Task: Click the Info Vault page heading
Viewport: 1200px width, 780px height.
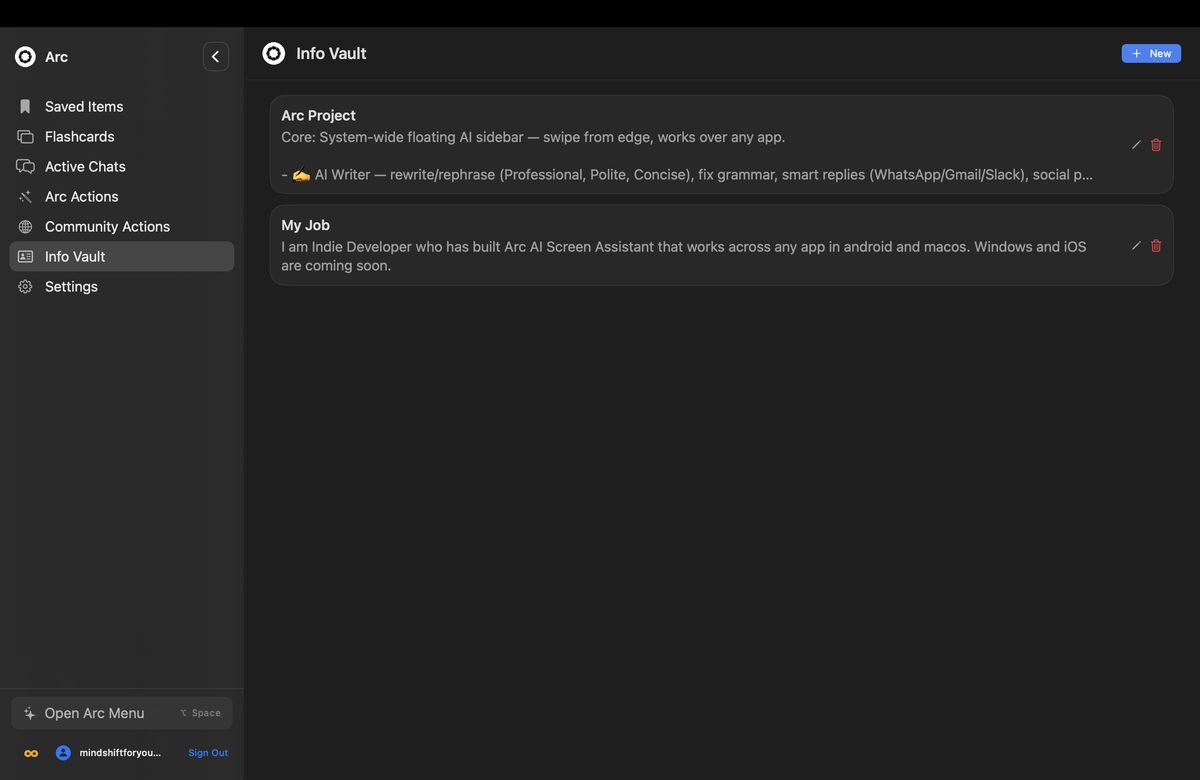Action: (331, 54)
